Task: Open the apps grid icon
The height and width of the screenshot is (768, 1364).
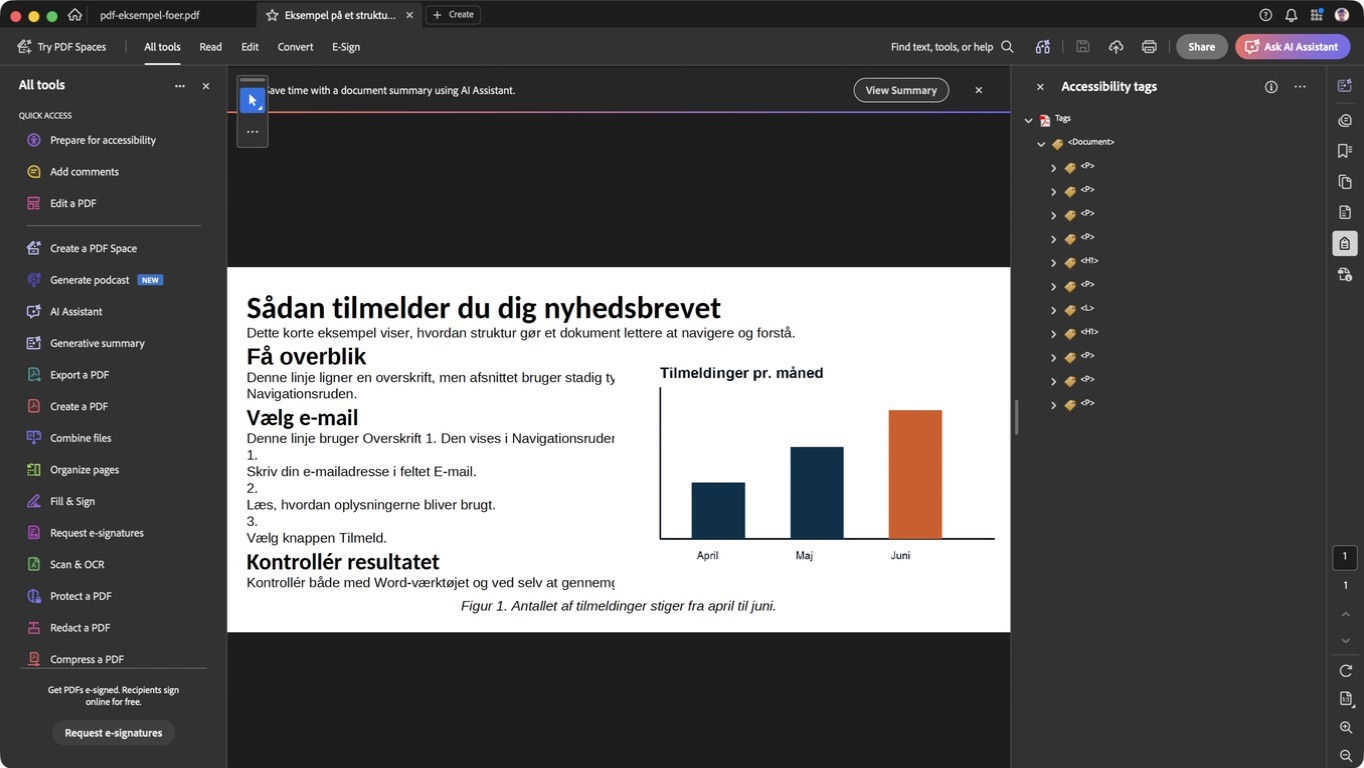Action: [x=1317, y=15]
